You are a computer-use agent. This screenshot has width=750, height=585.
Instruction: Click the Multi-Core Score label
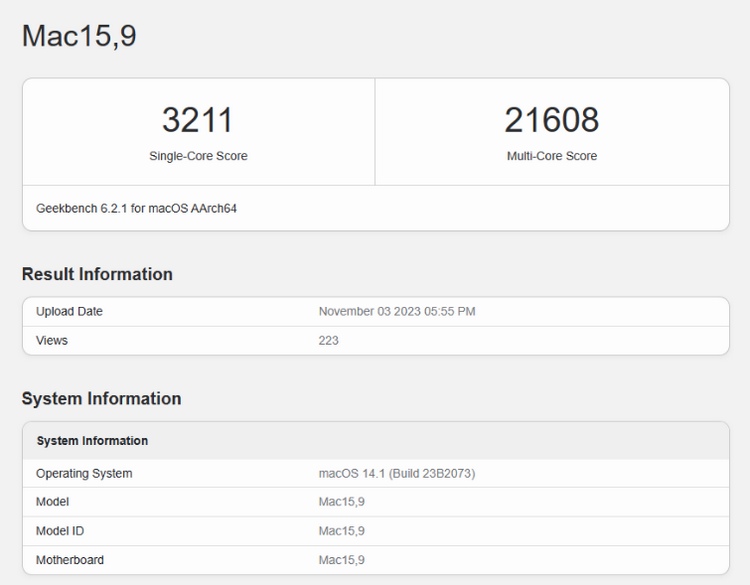551,156
